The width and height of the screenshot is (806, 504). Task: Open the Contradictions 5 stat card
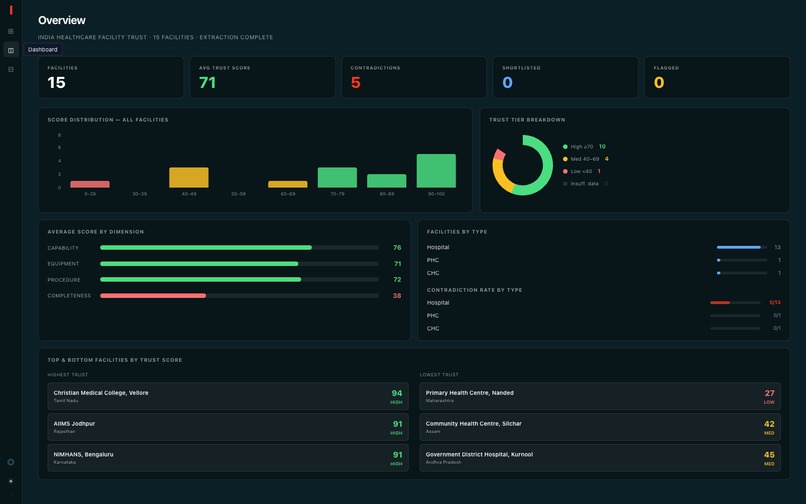(x=414, y=78)
